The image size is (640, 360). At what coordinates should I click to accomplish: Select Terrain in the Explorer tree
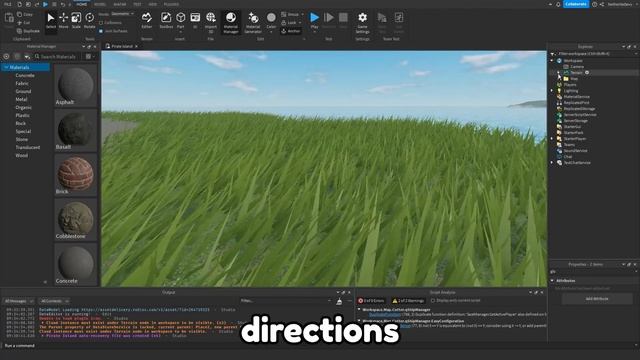click(x=576, y=73)
